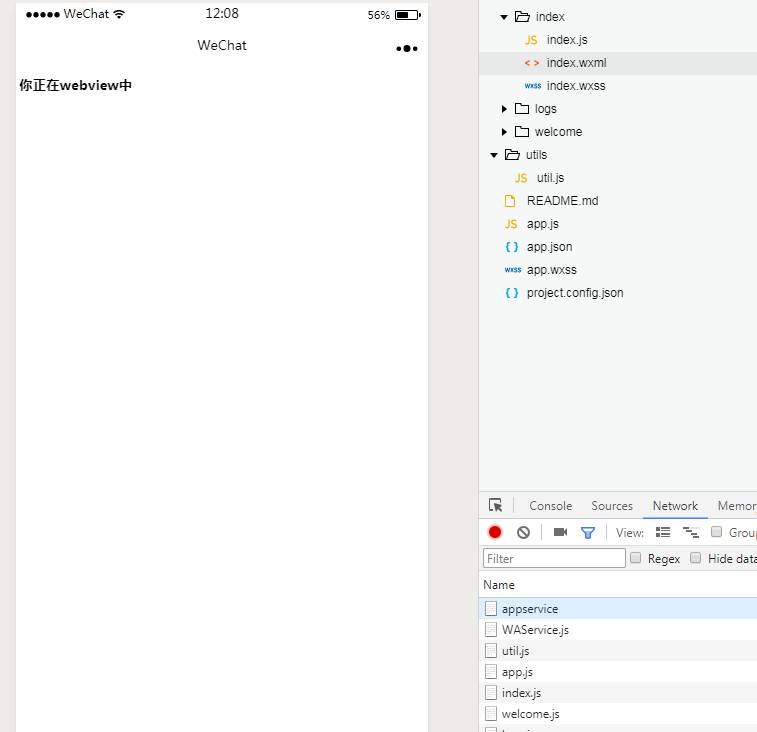
Task: Click the folder icon of logs
Action: click(522, 109)
